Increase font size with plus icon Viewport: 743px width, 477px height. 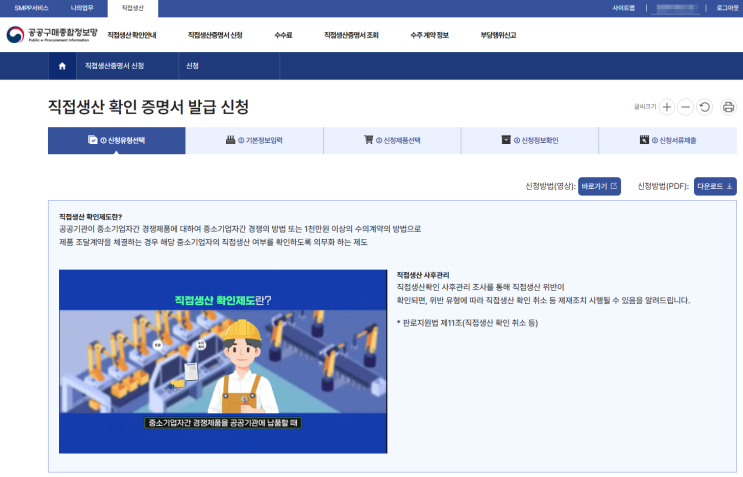pos(667,107)
